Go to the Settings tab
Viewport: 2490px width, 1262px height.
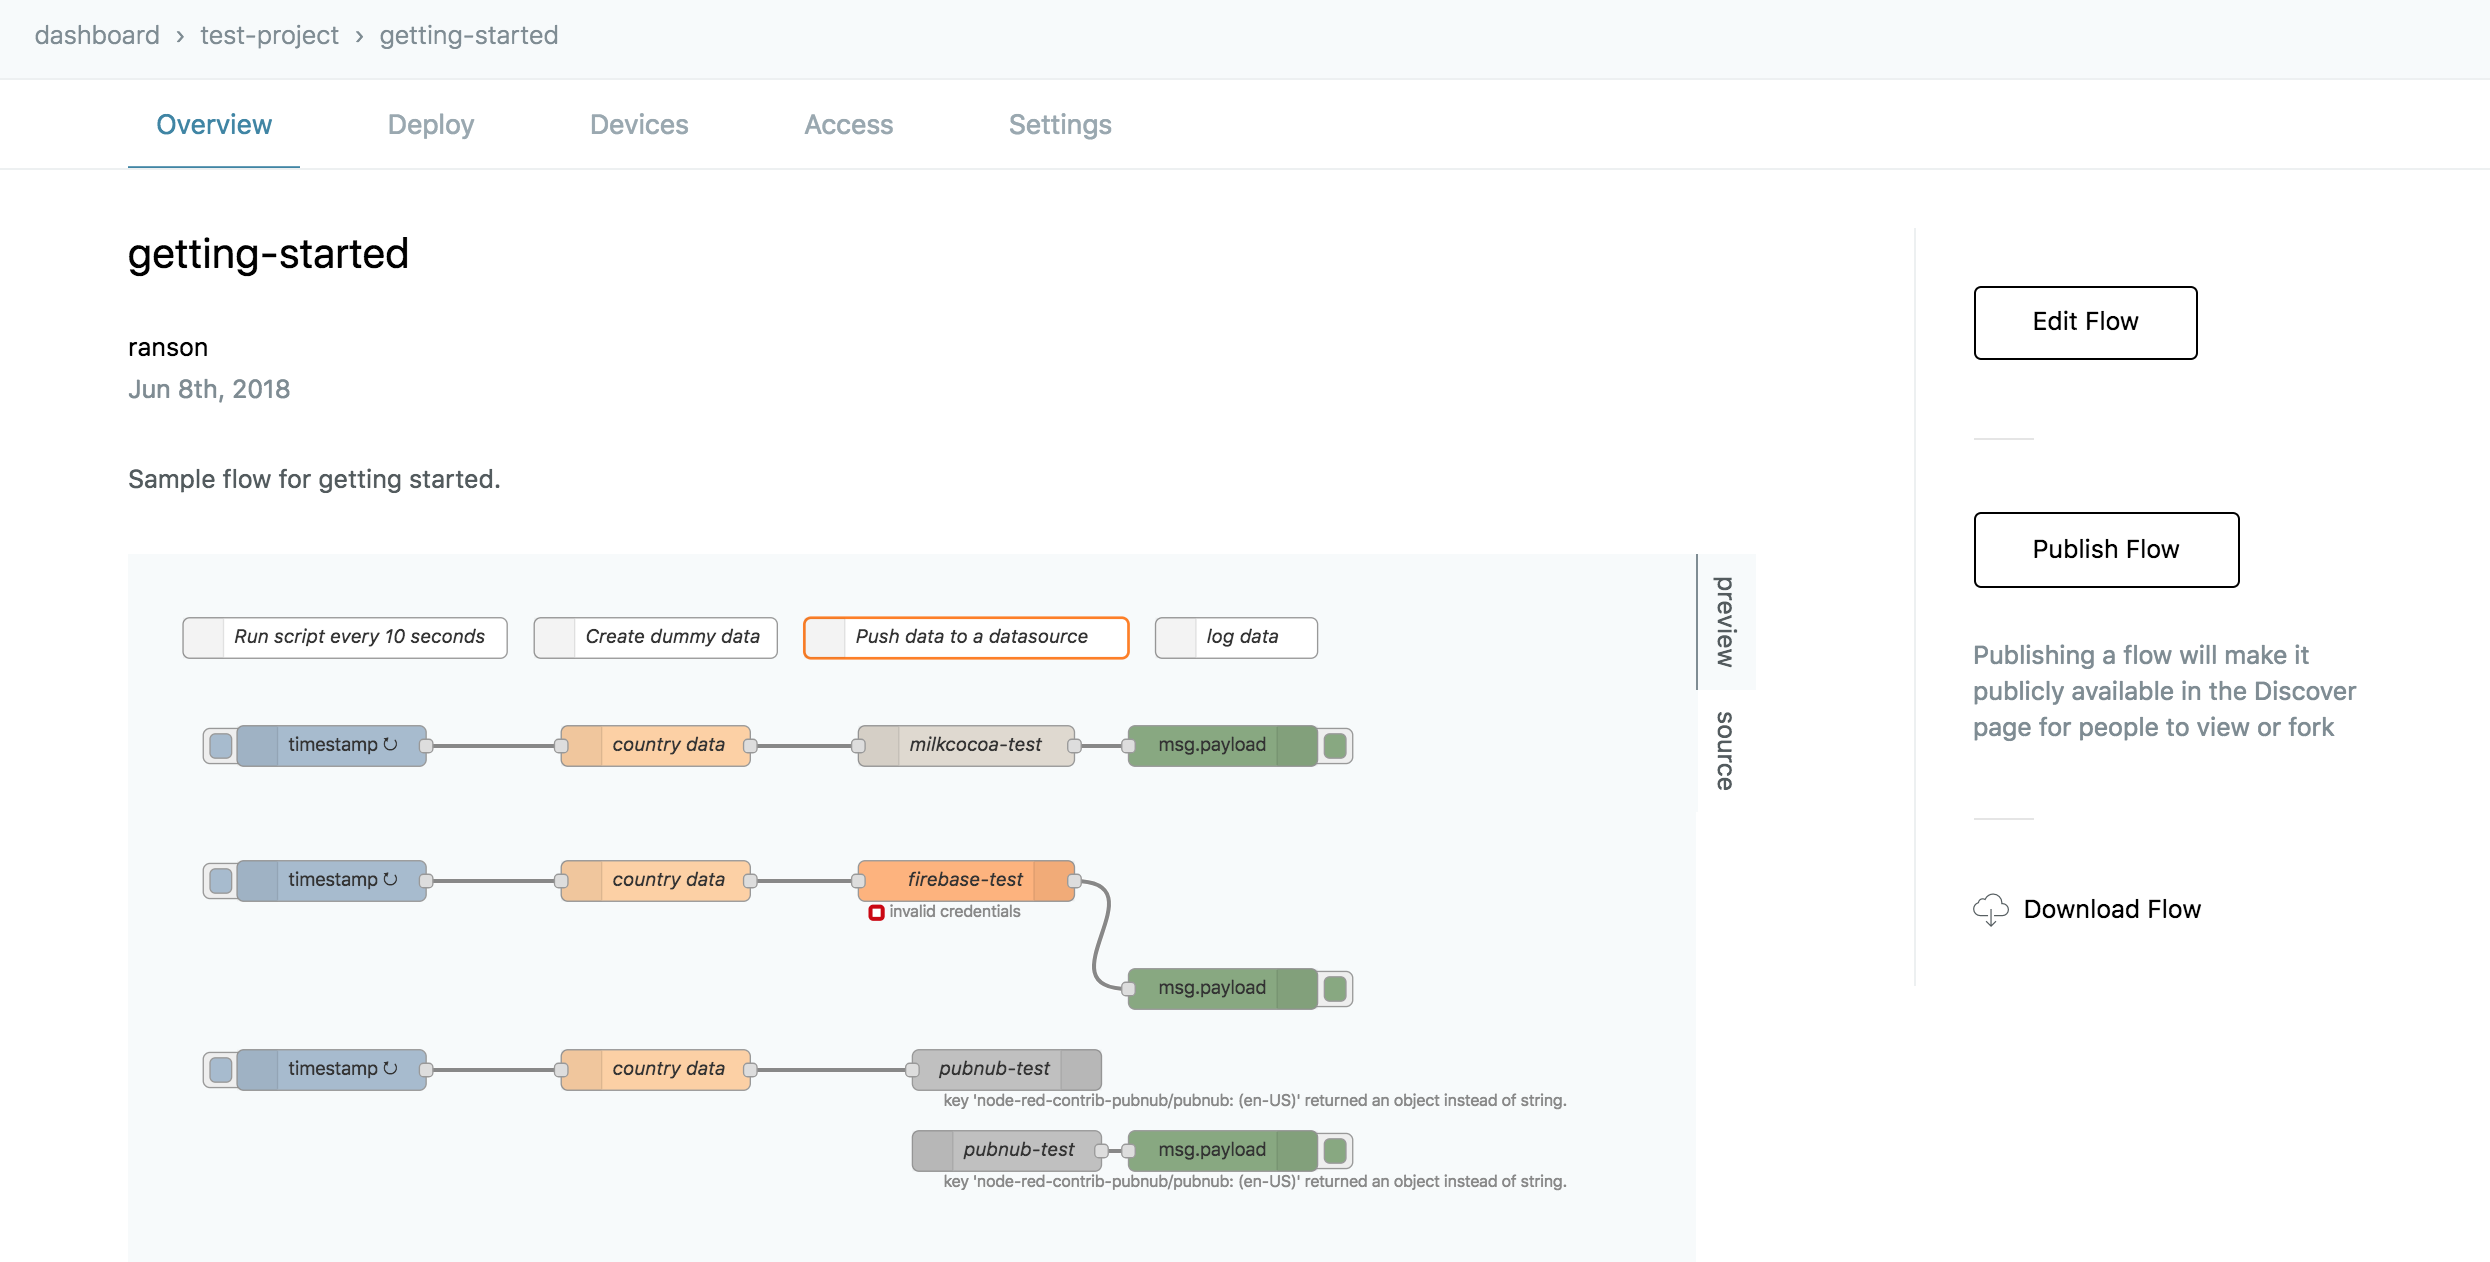[x=1060, y=125]
